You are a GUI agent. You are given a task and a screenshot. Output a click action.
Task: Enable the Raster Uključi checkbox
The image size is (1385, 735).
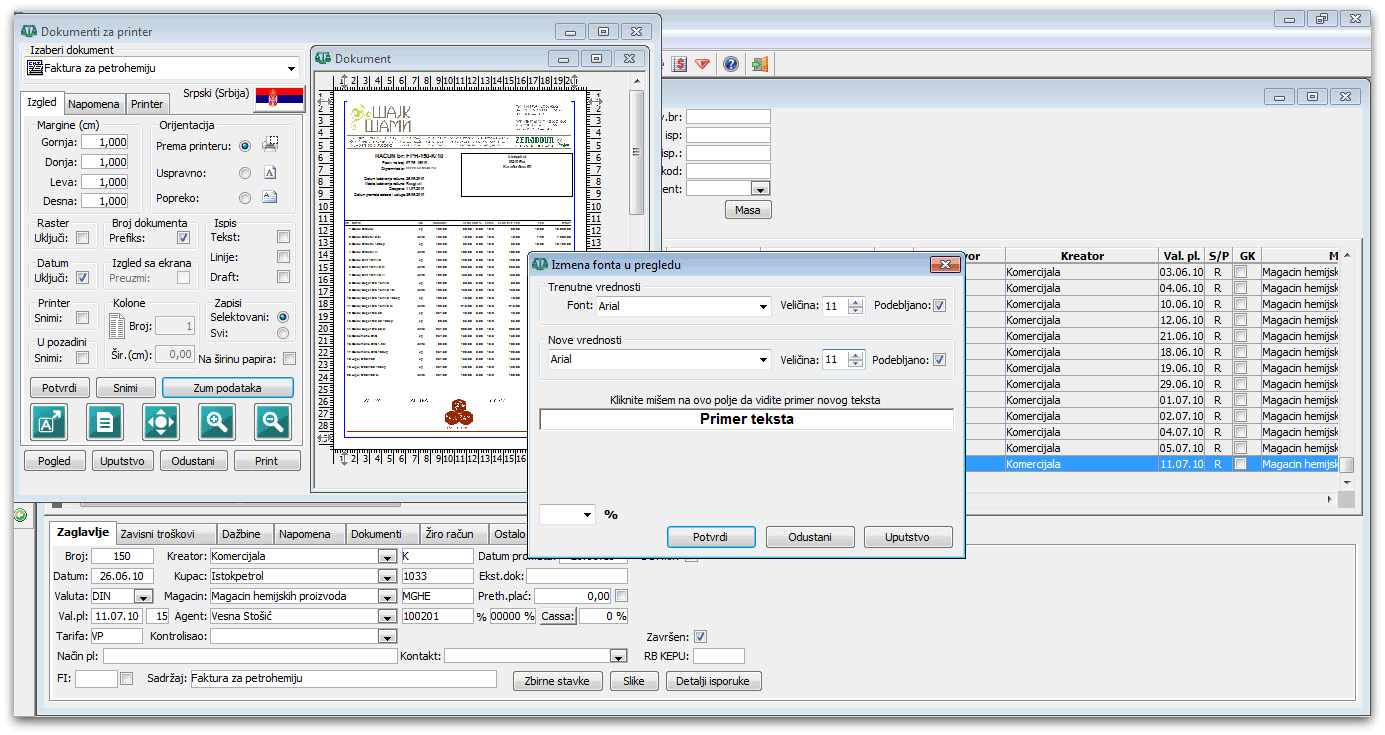83,238
